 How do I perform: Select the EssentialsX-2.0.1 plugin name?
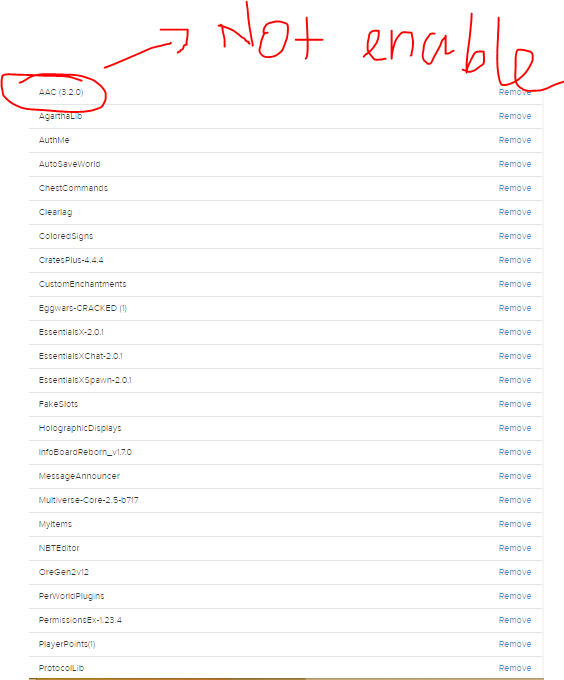tap(71, 332)
